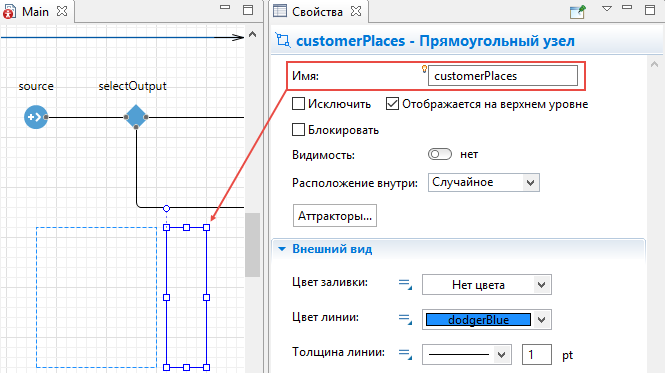Enable the Исключить checkbox

(298, 104)
